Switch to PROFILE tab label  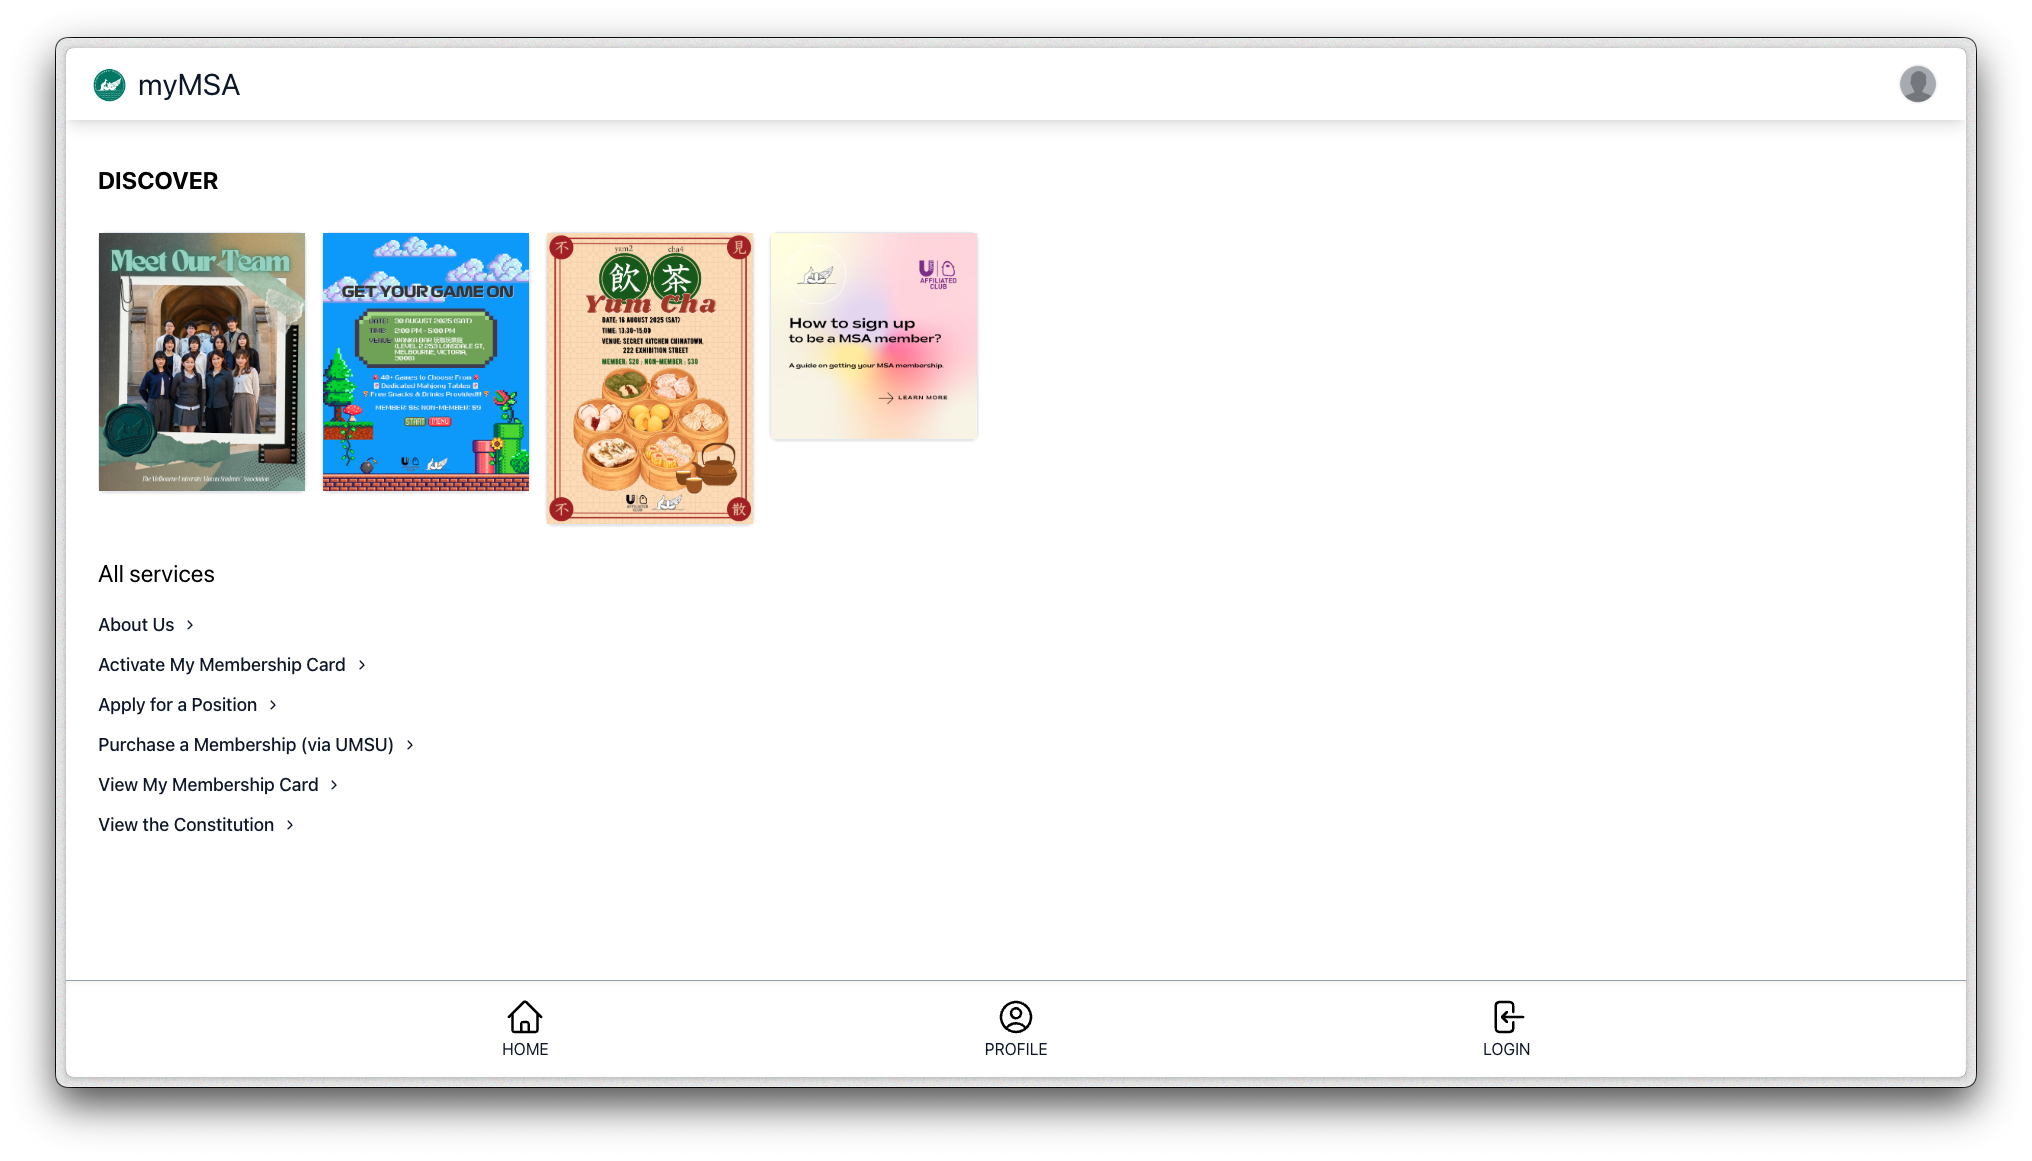[1016, 1049]
